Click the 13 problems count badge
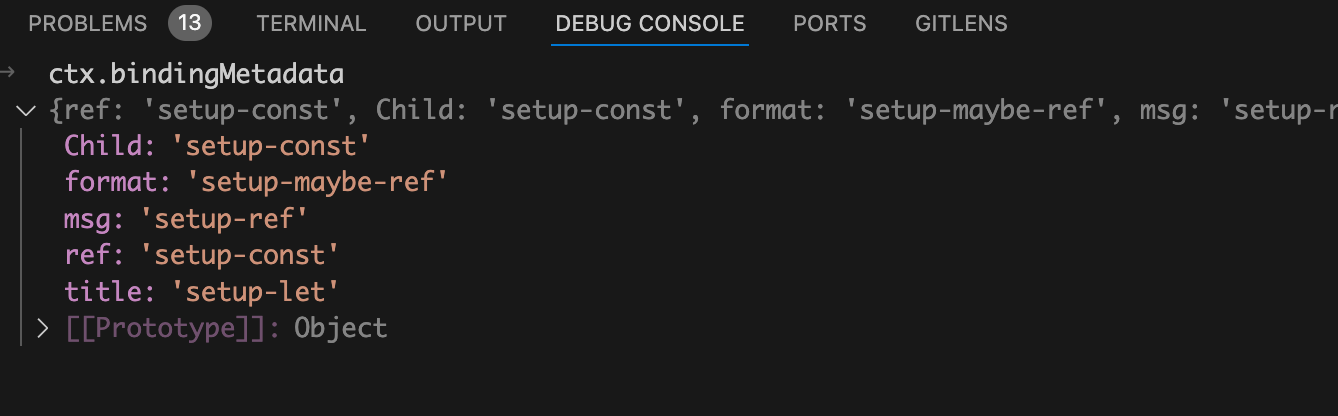The height and width of the screenshot is (416, 1338). coord(189,23)
